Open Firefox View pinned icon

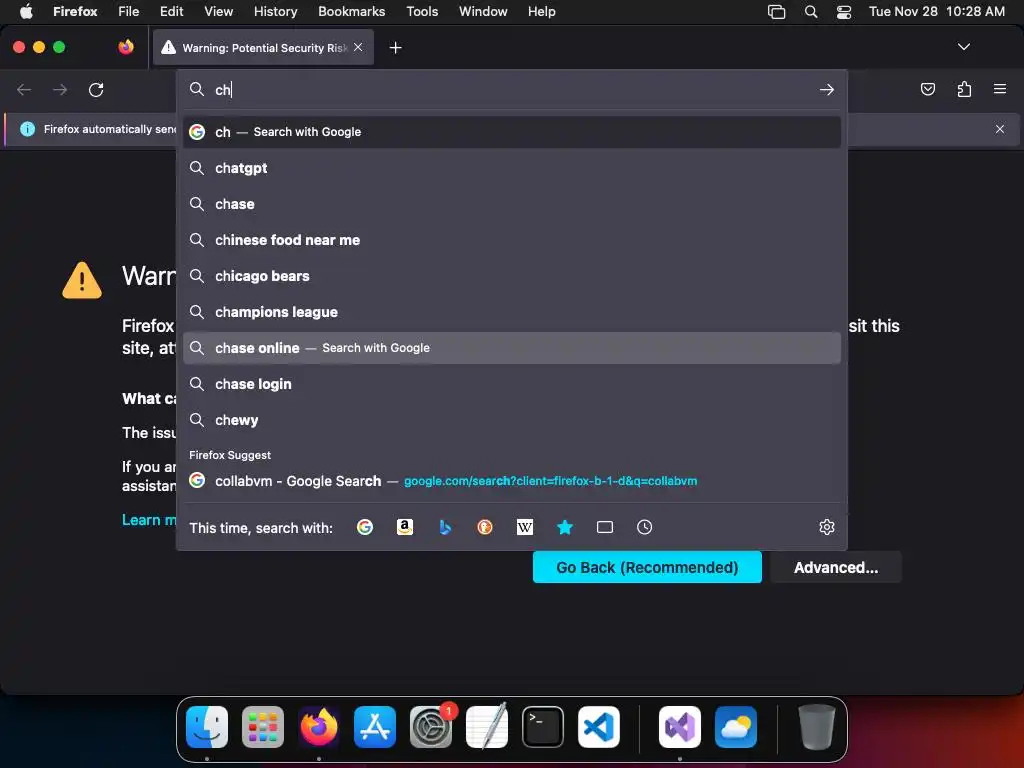126,47
